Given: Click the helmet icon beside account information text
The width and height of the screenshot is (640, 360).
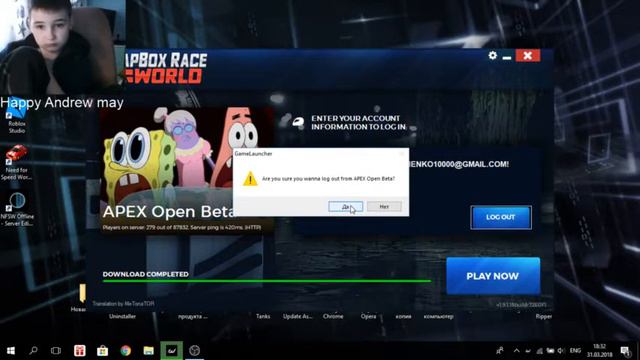Looking at the screenshot, I should [x=298, y=122].
